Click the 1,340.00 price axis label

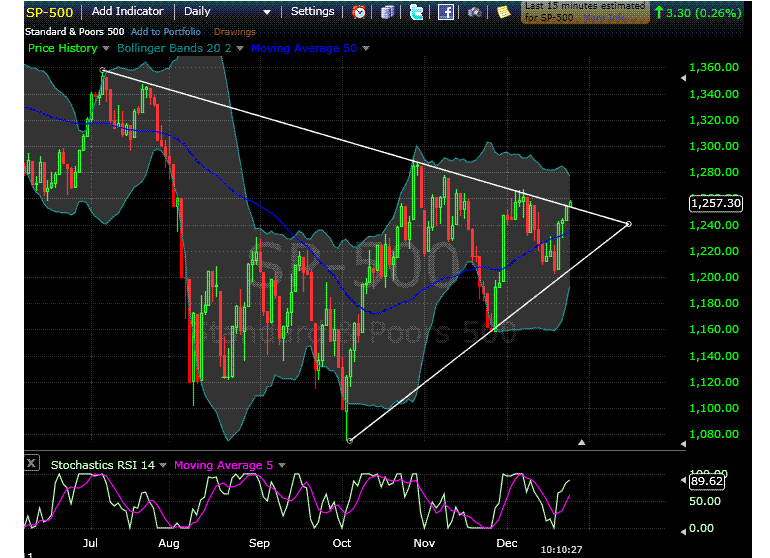click(x=714, y=94)
